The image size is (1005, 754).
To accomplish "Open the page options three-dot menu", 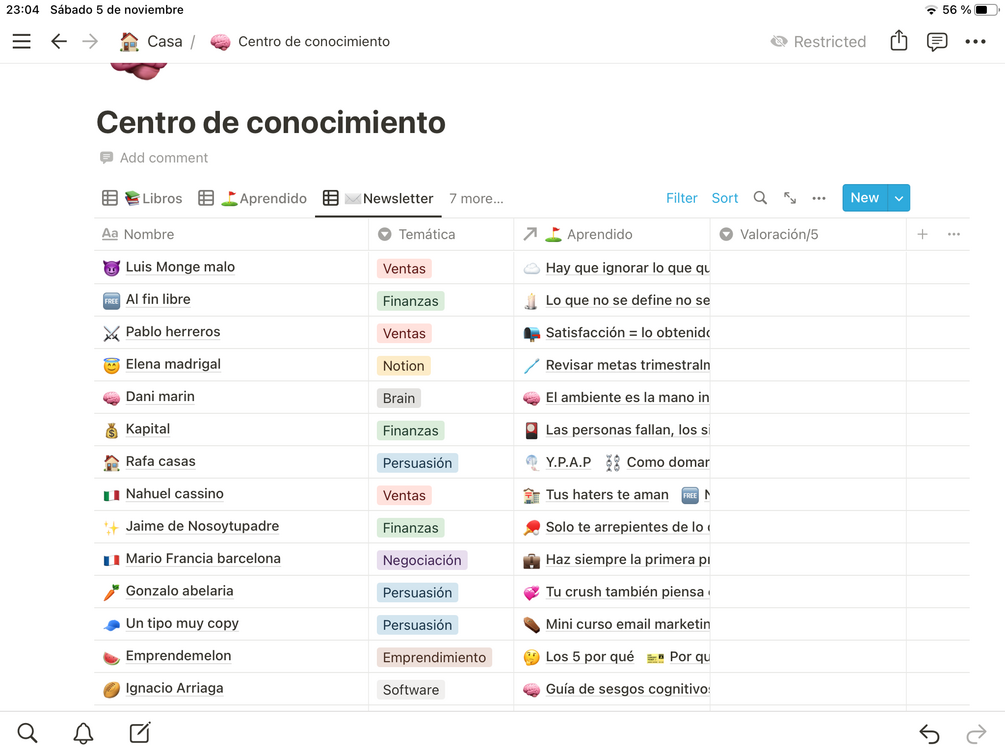I will coord(975,42).
